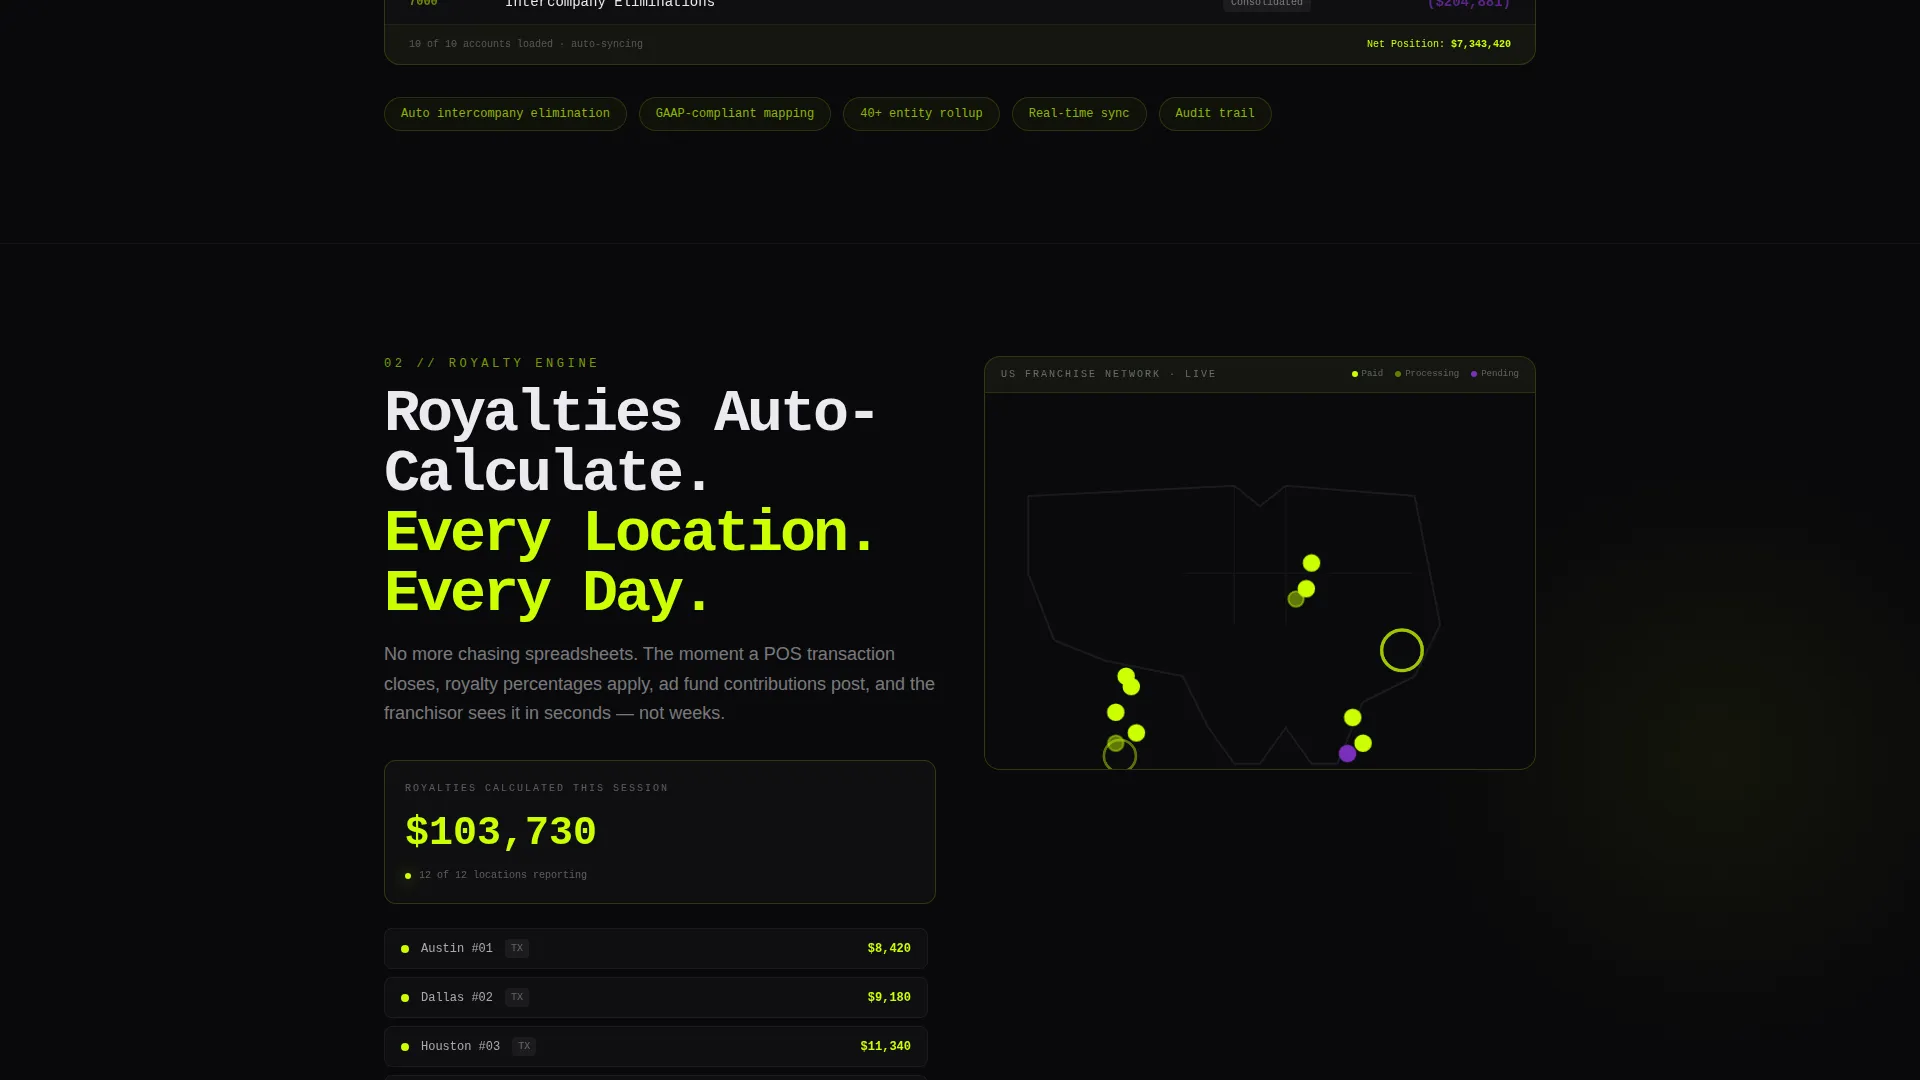Click the $11,340 royalty amount

[885, 1046]
